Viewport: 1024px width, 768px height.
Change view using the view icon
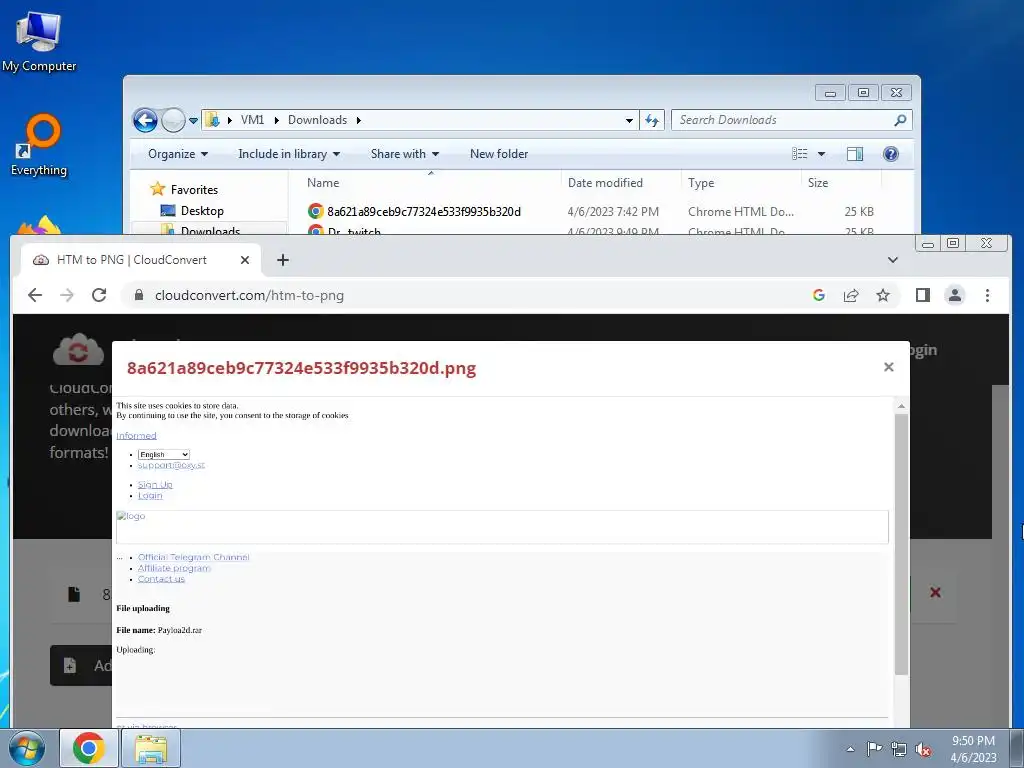pos(800,154)
